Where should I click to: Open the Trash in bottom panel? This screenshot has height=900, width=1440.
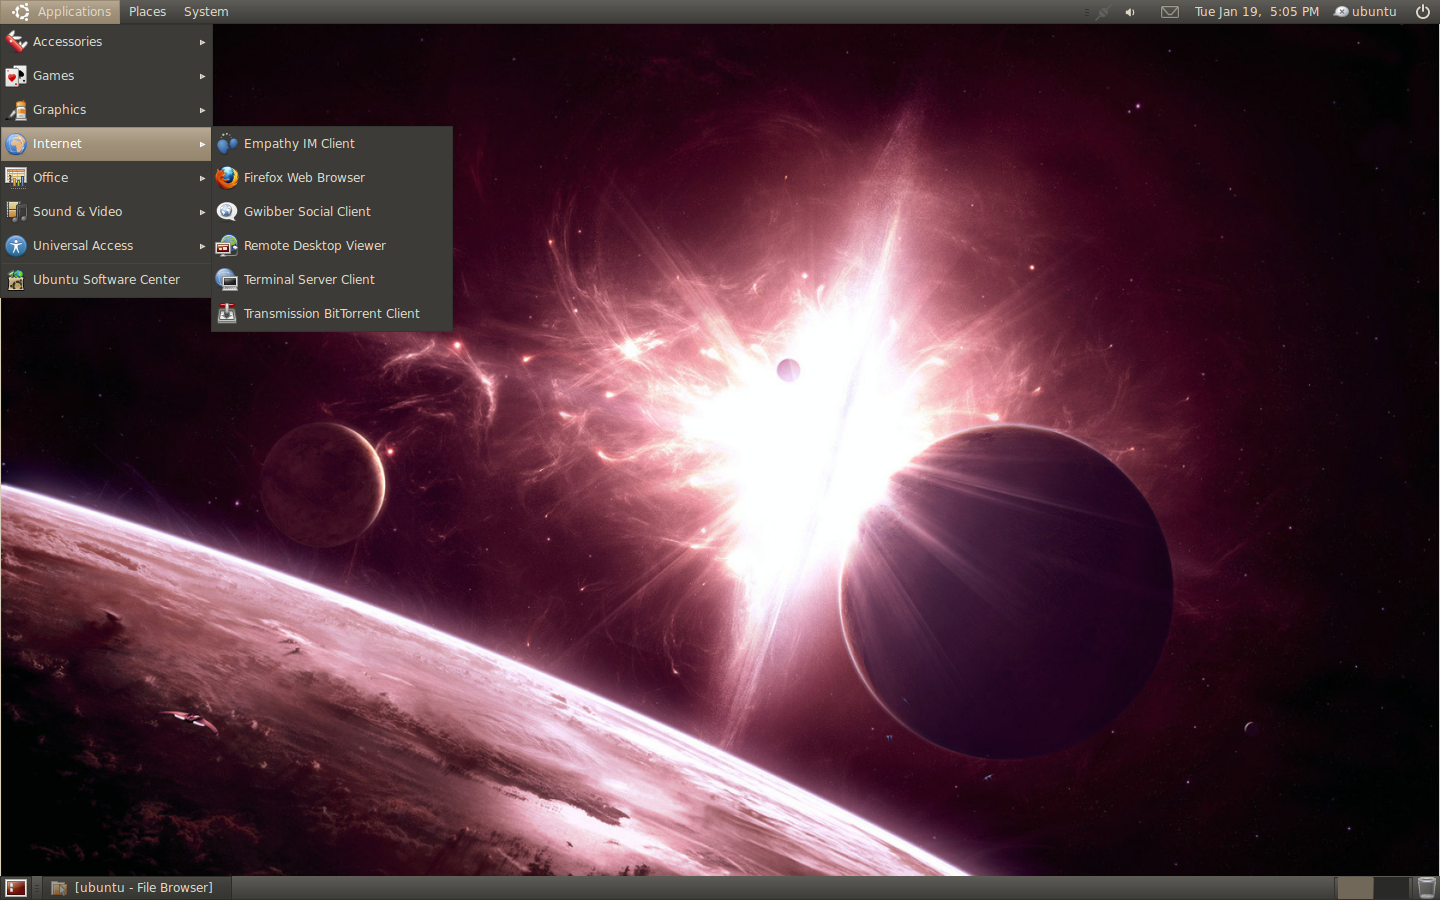tap(1427, 888)
